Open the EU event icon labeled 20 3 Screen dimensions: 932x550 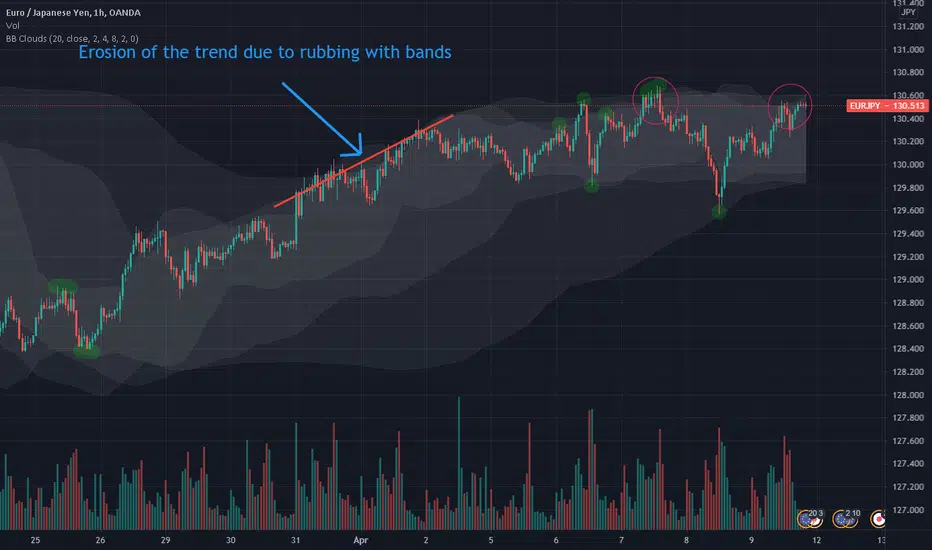pyautogui.click(x=810, y=518)
